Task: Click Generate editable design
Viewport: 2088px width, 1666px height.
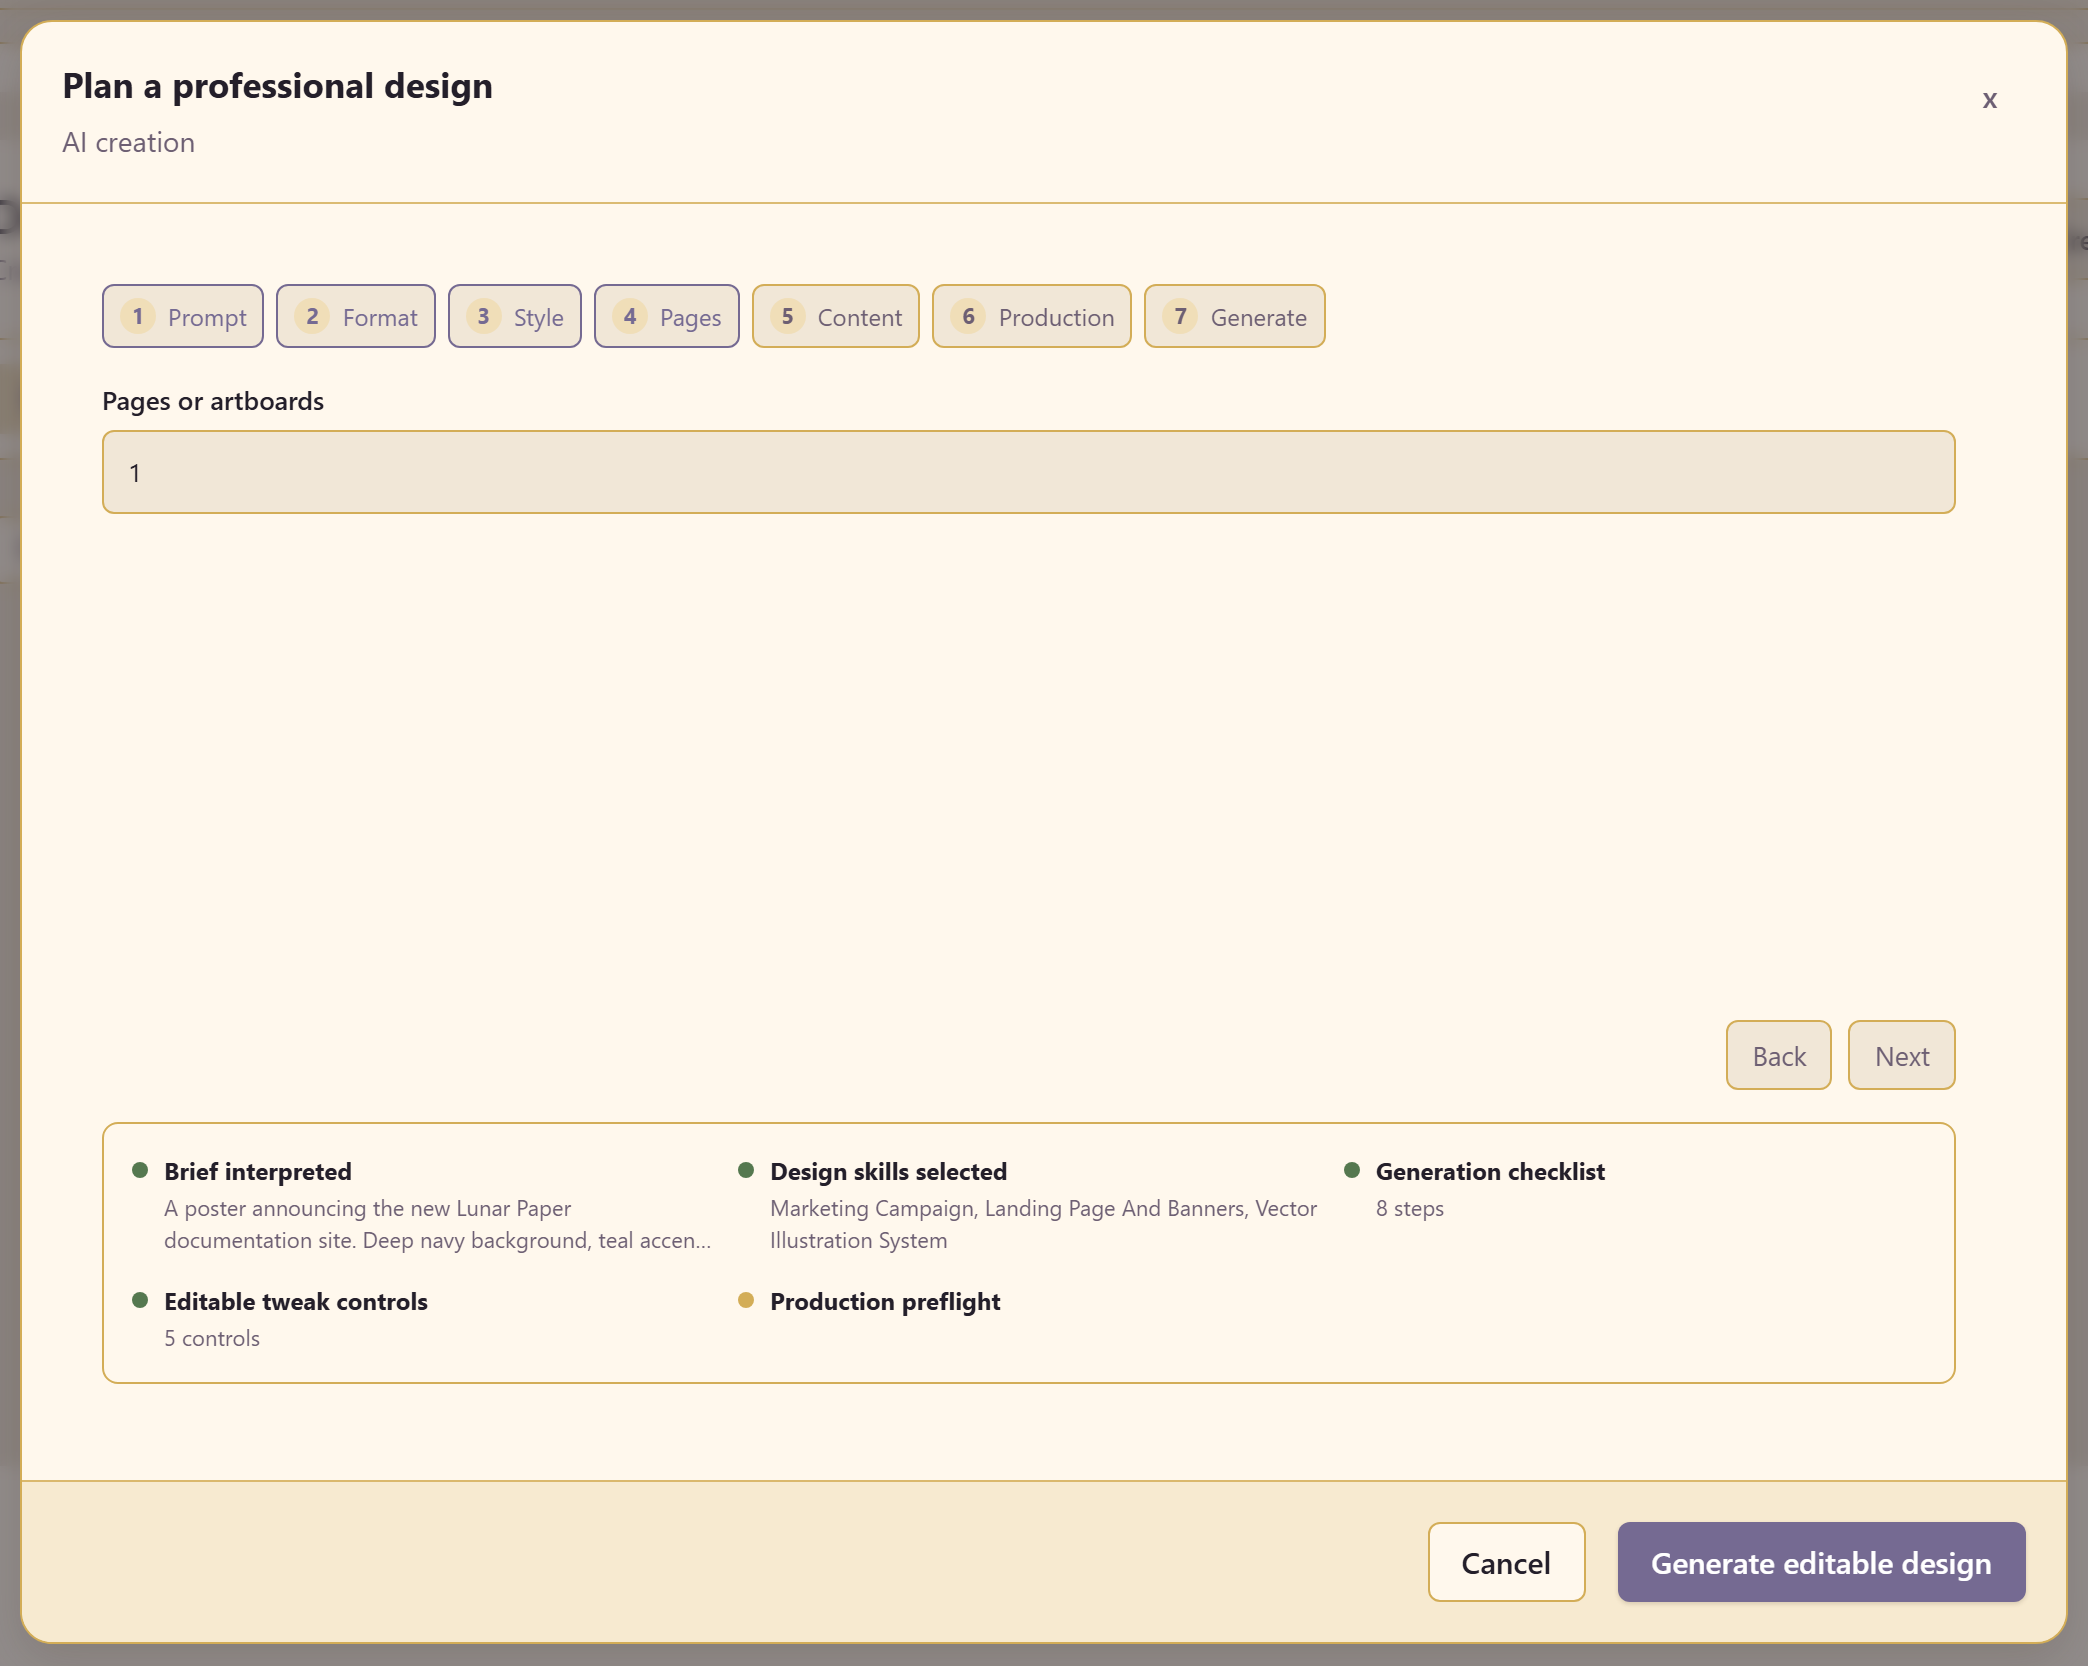Action: tap(1822, 1562)
